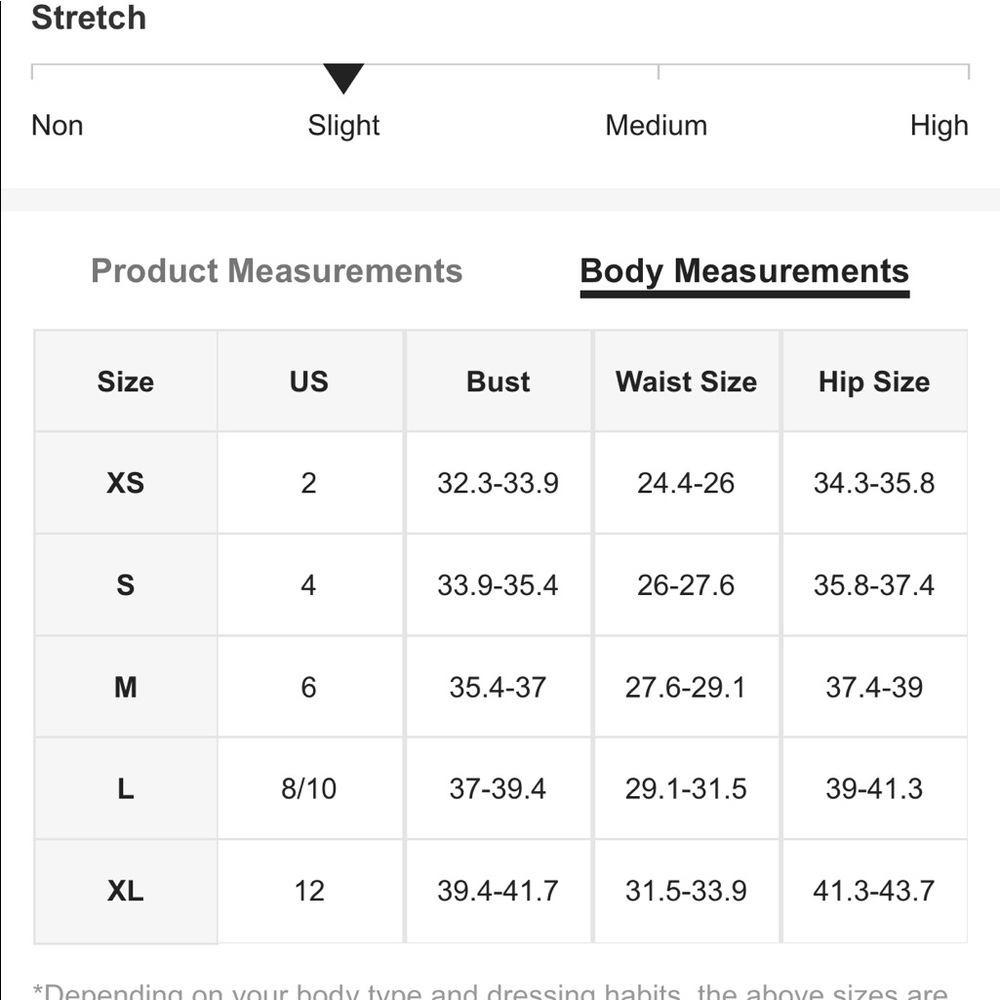Click the black stretch indicator triangle
Image resolution: width=1000 pixels, height=1000 pixels.
pyautogui.click(x=343, y=78)
